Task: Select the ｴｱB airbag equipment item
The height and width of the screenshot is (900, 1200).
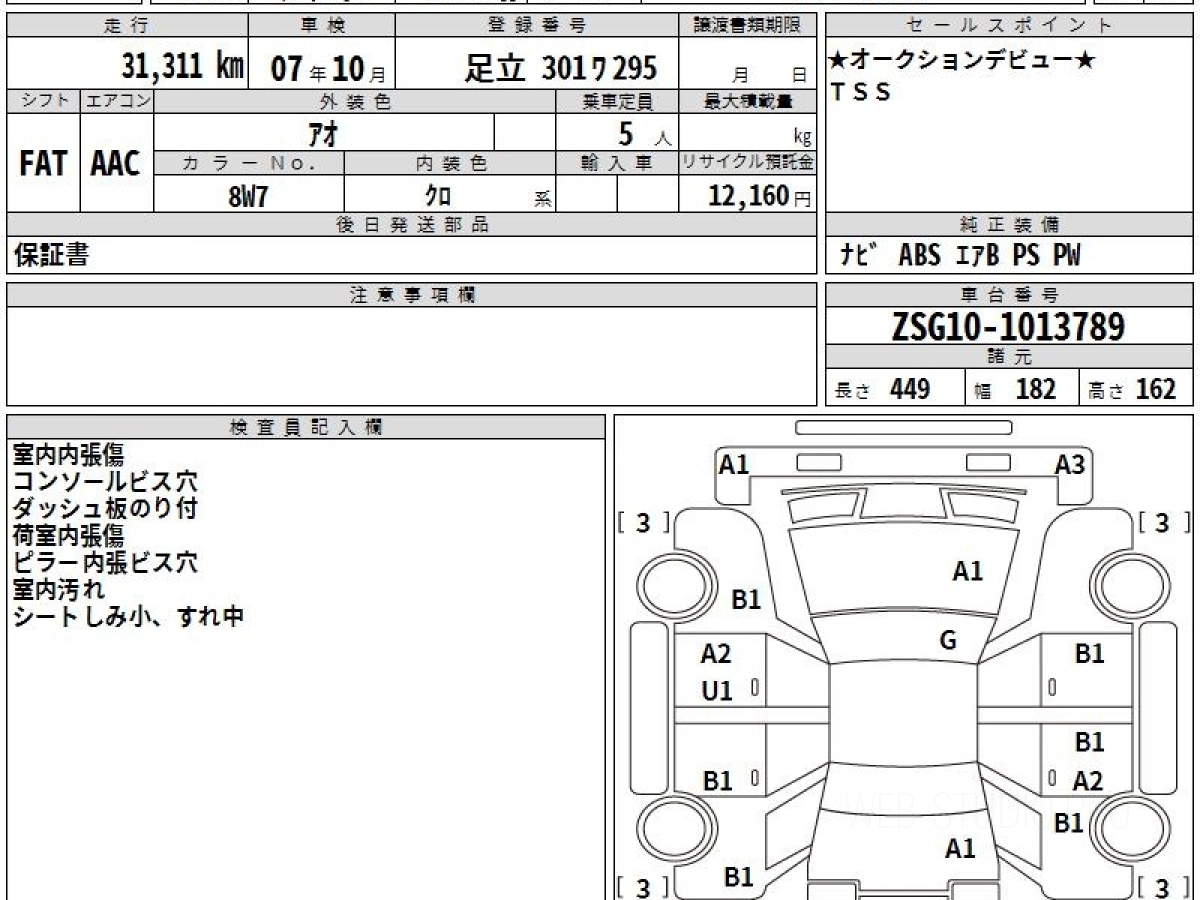Action: [977, 256]
